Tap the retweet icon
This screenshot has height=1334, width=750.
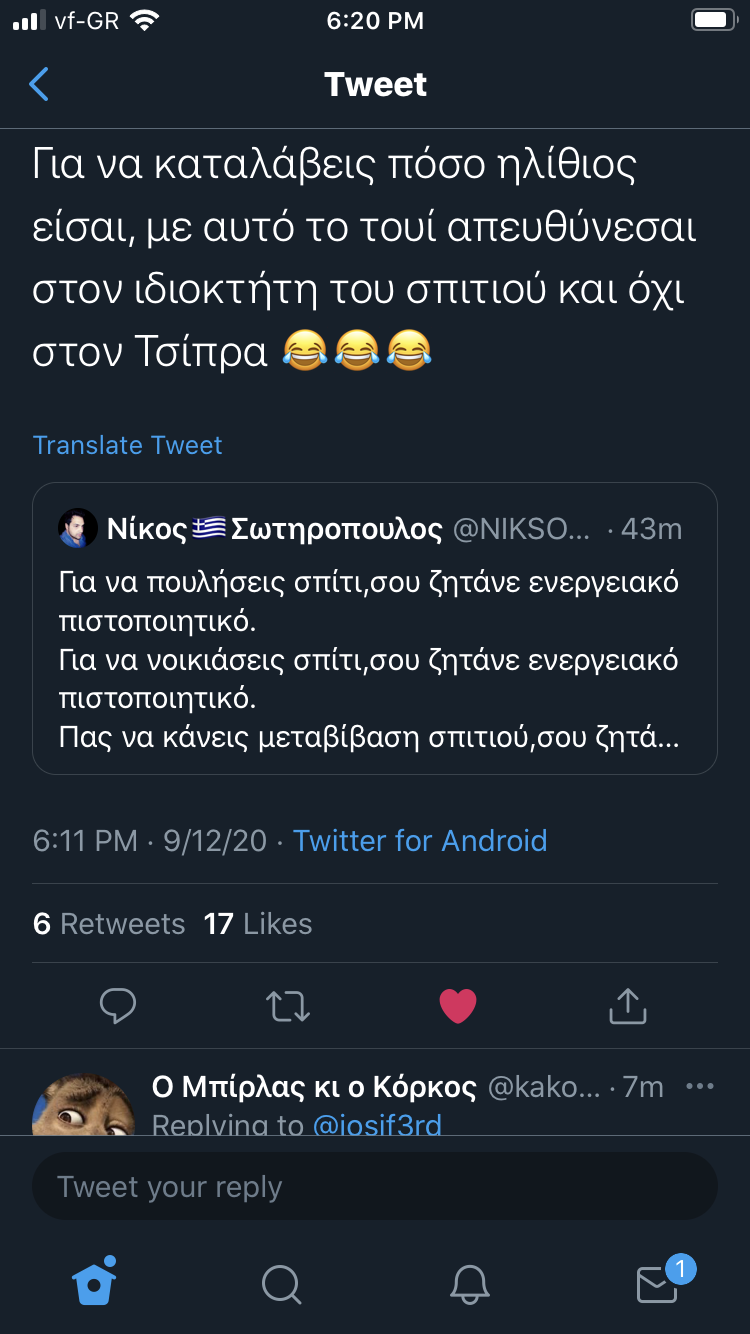click(x=288, y=1006)
